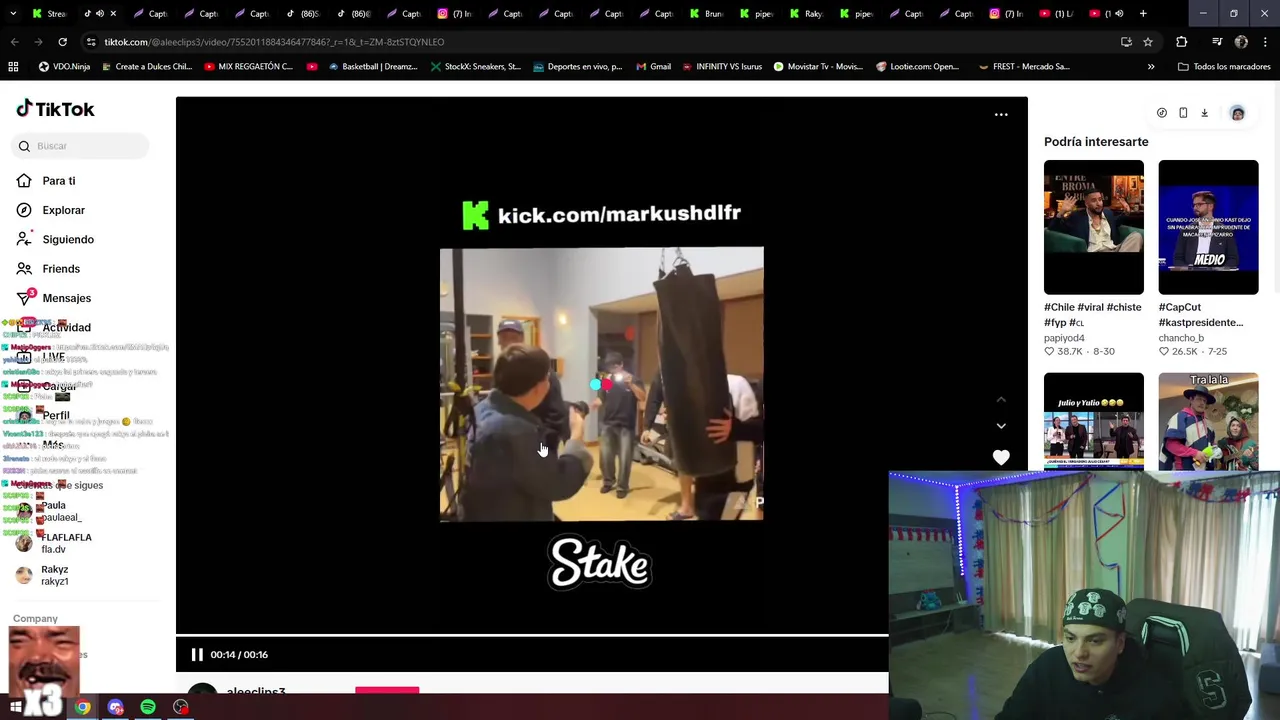The height and width of the screenshot is (720, 1280).
Task: Open Siguiendo in sidebar
Action: (68, 240)
